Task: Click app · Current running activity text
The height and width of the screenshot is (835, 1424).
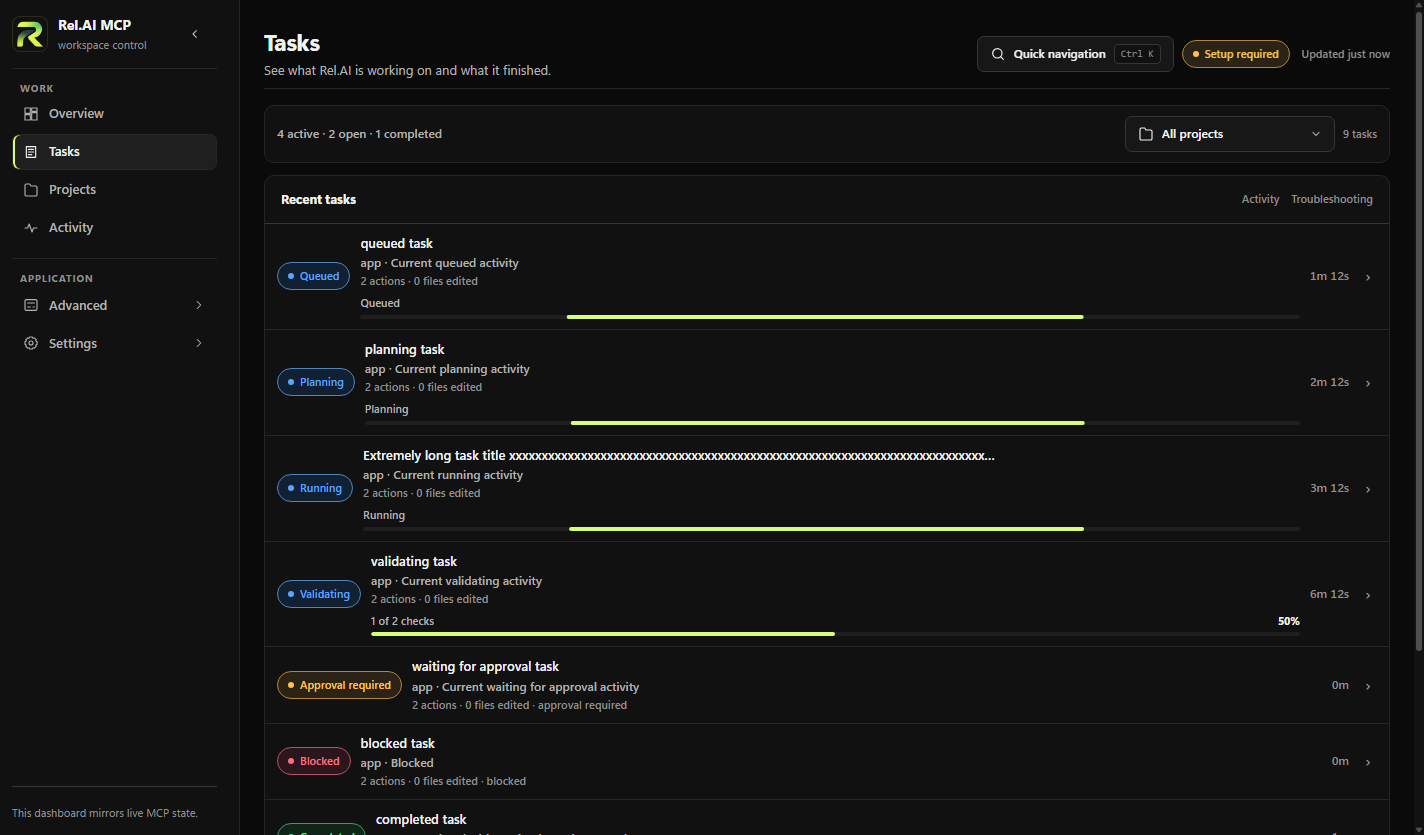Action: coord(443,476)
